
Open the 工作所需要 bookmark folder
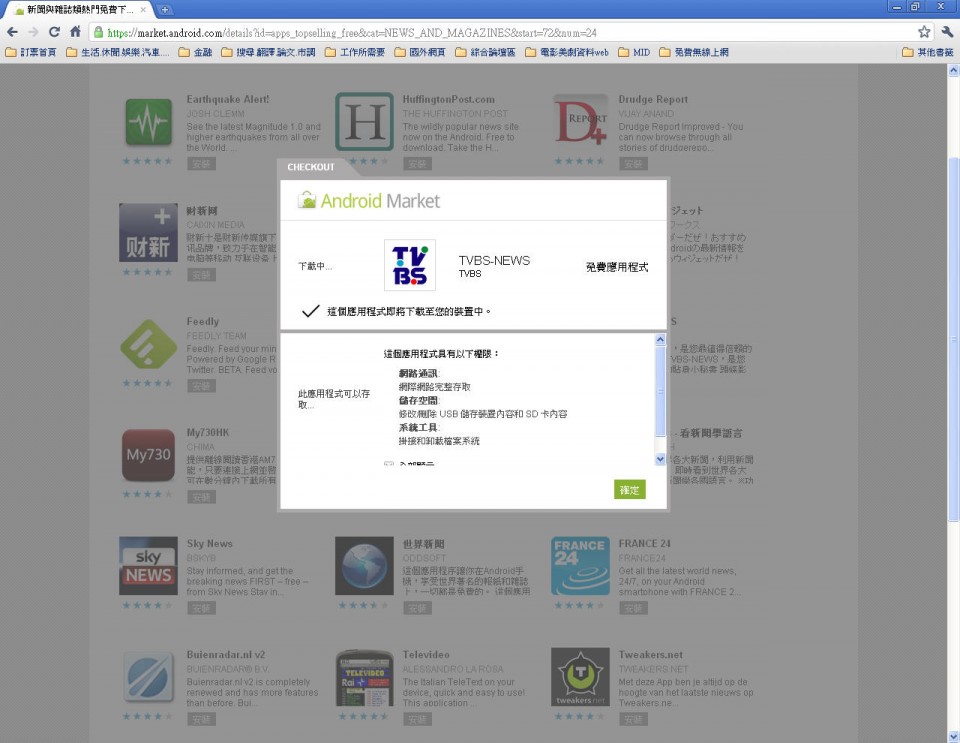coord(355,52)
